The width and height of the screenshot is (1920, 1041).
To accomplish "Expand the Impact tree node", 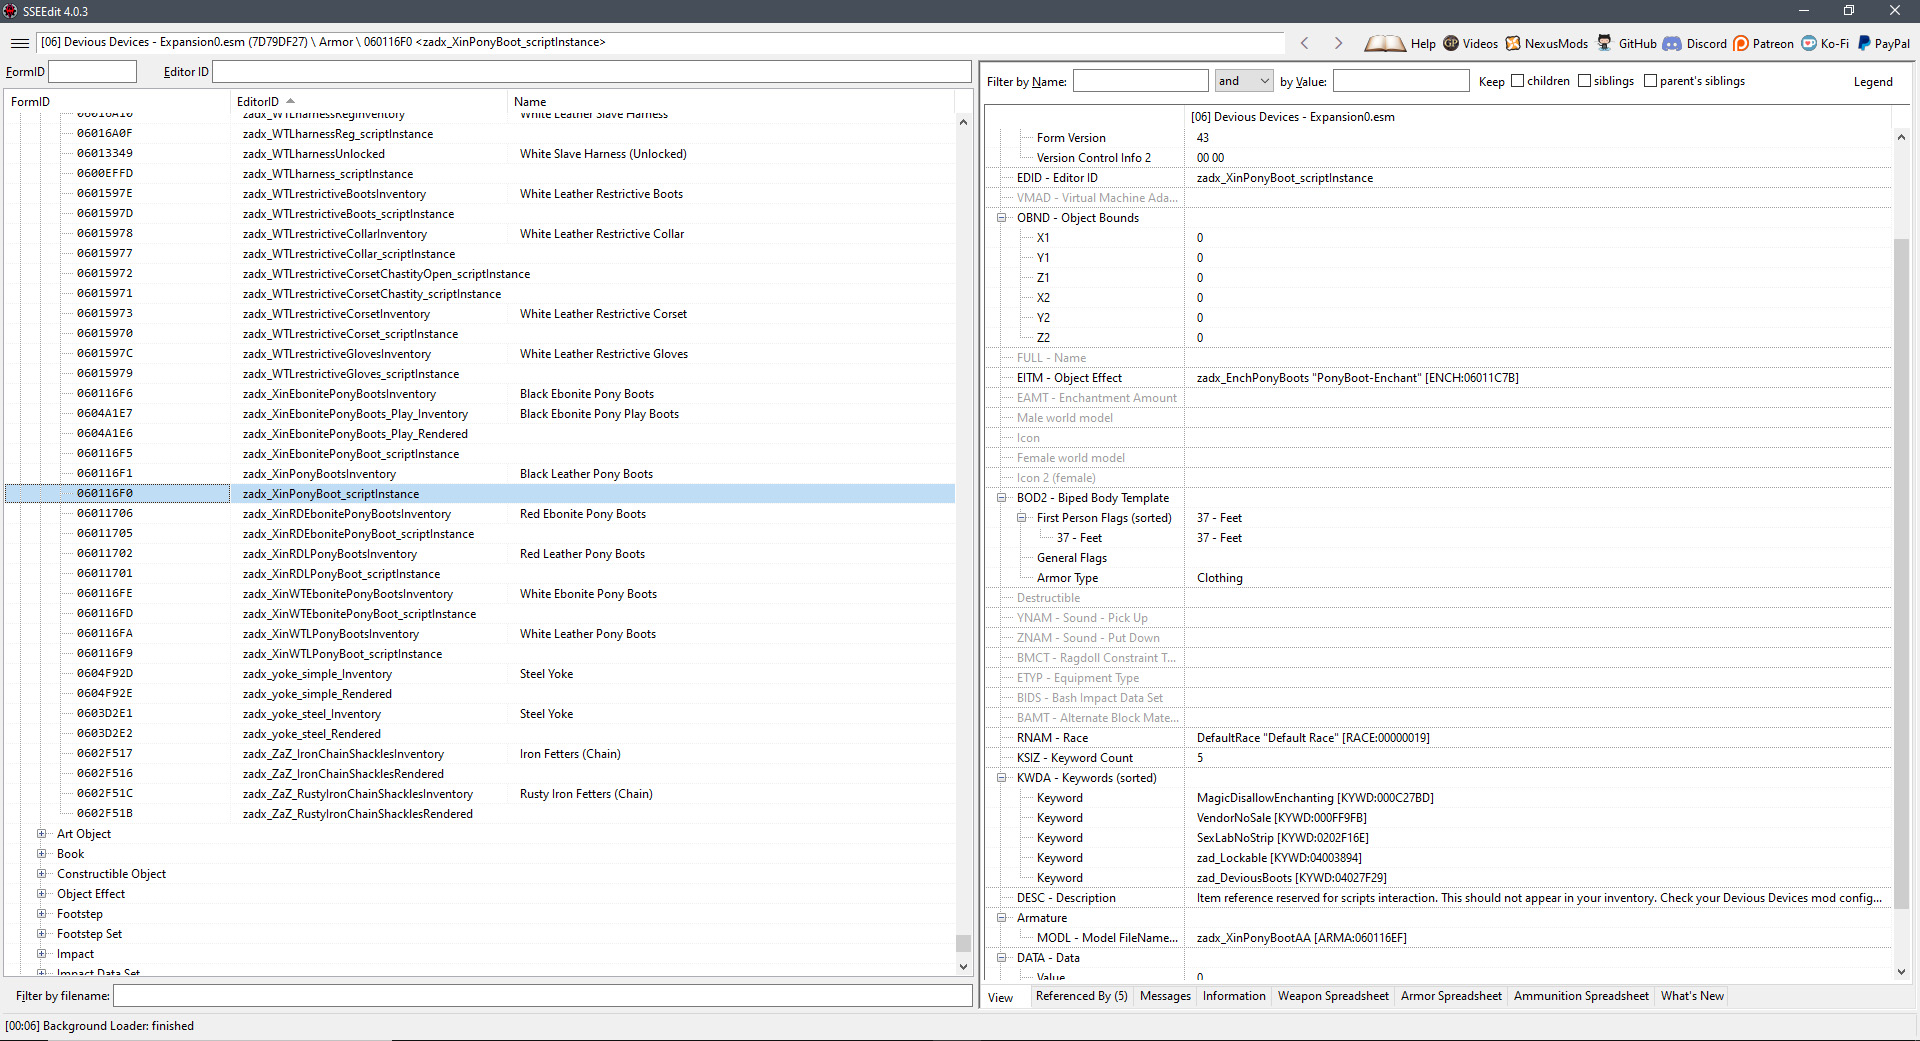I will (x=42, y=954).
